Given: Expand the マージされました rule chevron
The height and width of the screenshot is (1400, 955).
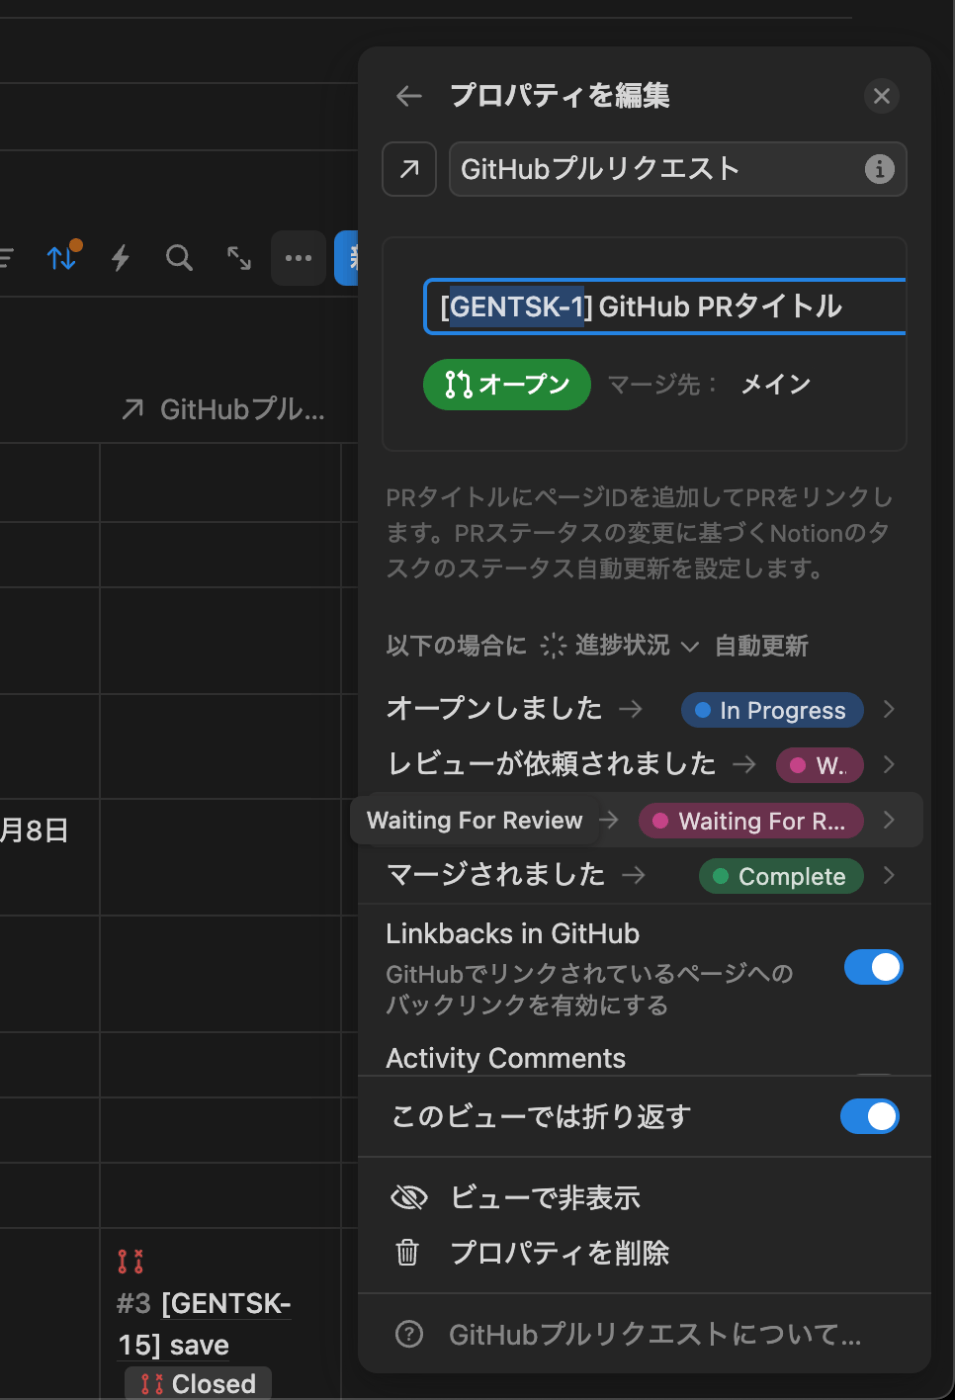Looking at the screenshot, I should [888, 876].
